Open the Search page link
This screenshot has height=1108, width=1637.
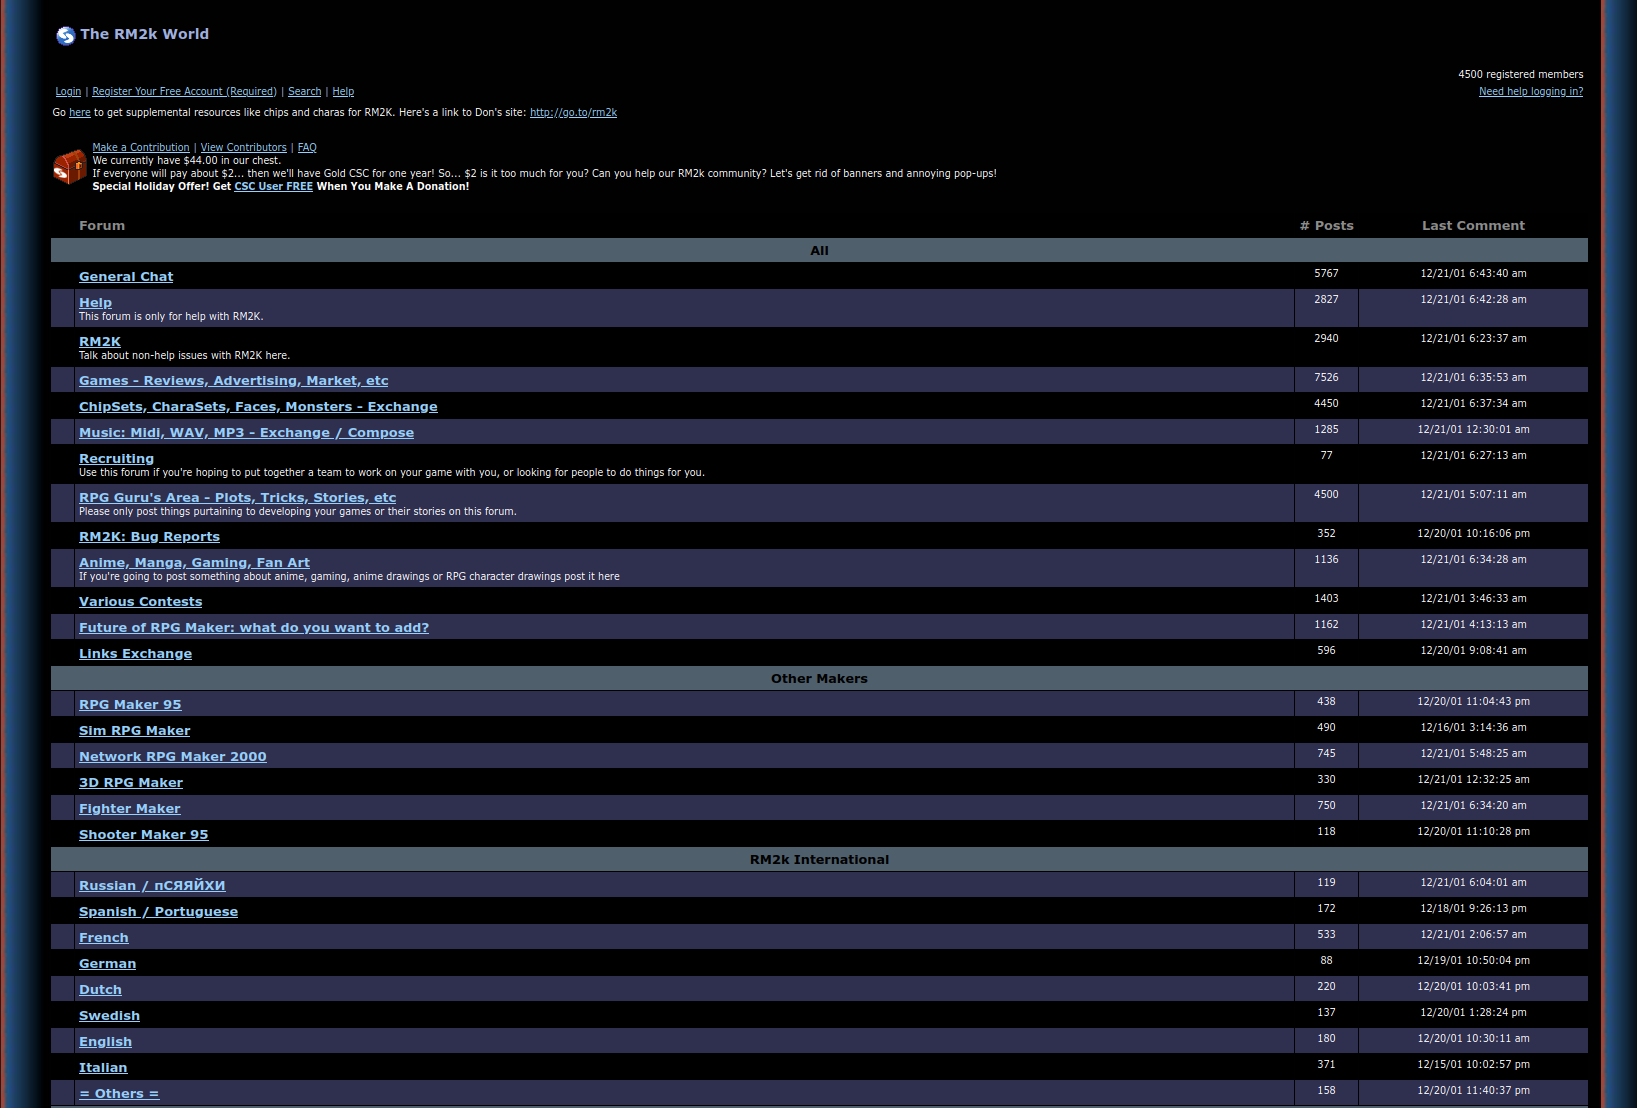pyautogui.click(x=304, y=92)
